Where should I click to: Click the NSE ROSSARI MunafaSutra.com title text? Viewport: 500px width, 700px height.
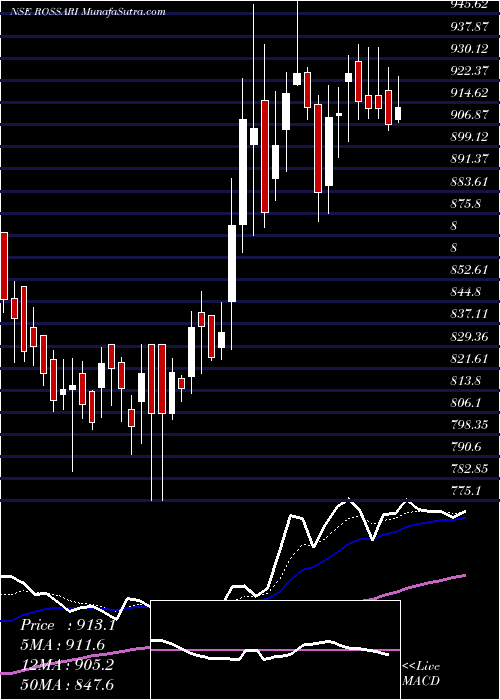[x=88, y=11]
